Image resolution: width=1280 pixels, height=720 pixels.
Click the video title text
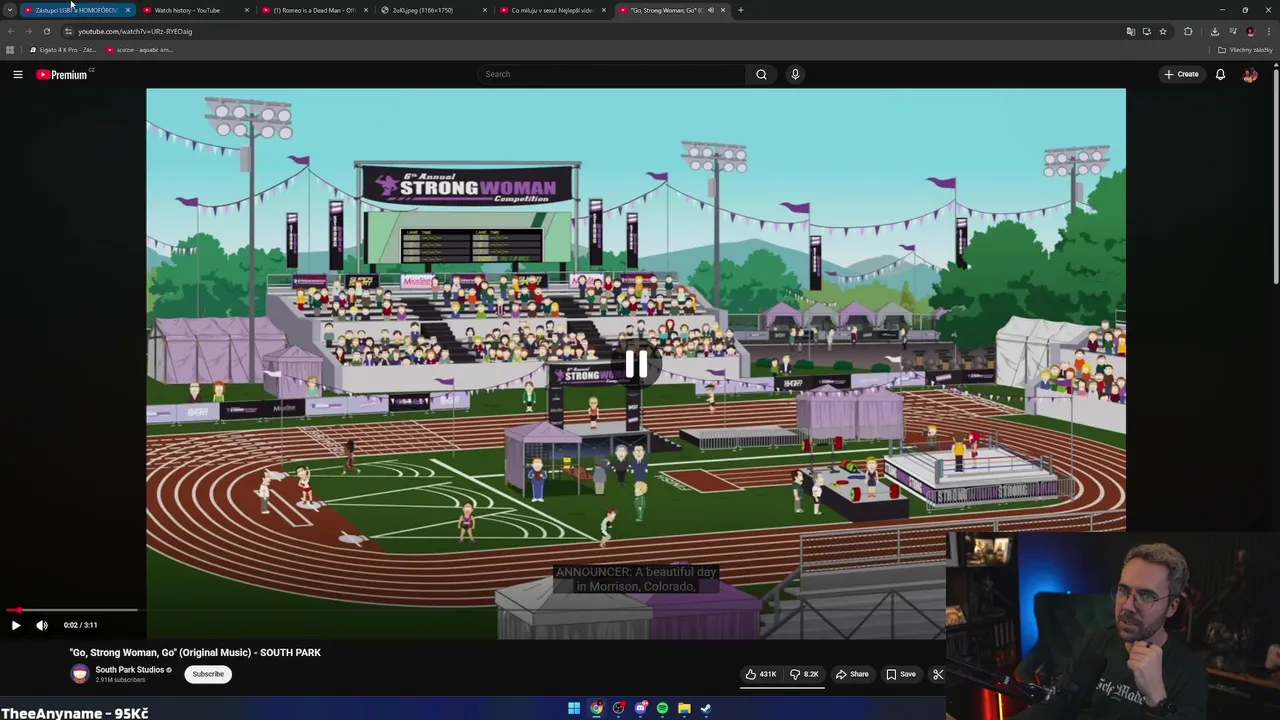tap(195, 652)
